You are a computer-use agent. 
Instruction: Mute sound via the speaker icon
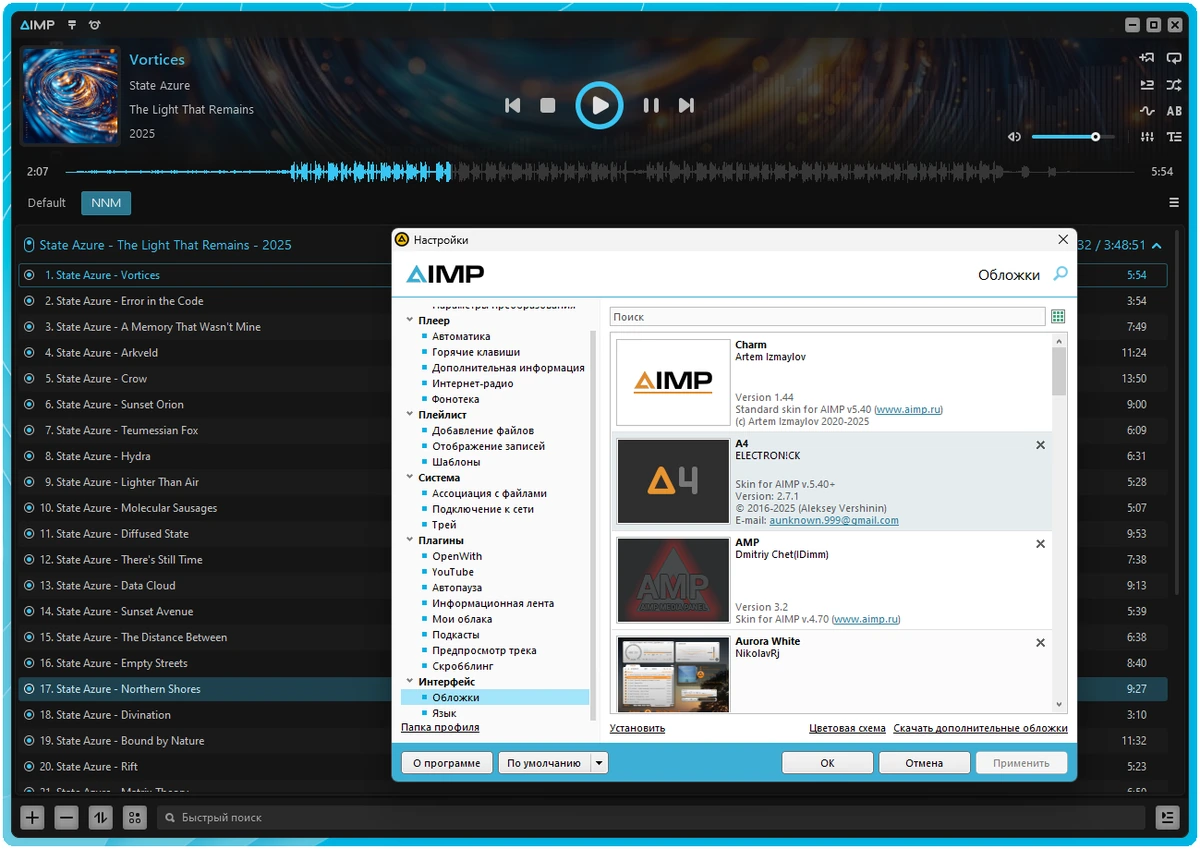coord(1014,137)
